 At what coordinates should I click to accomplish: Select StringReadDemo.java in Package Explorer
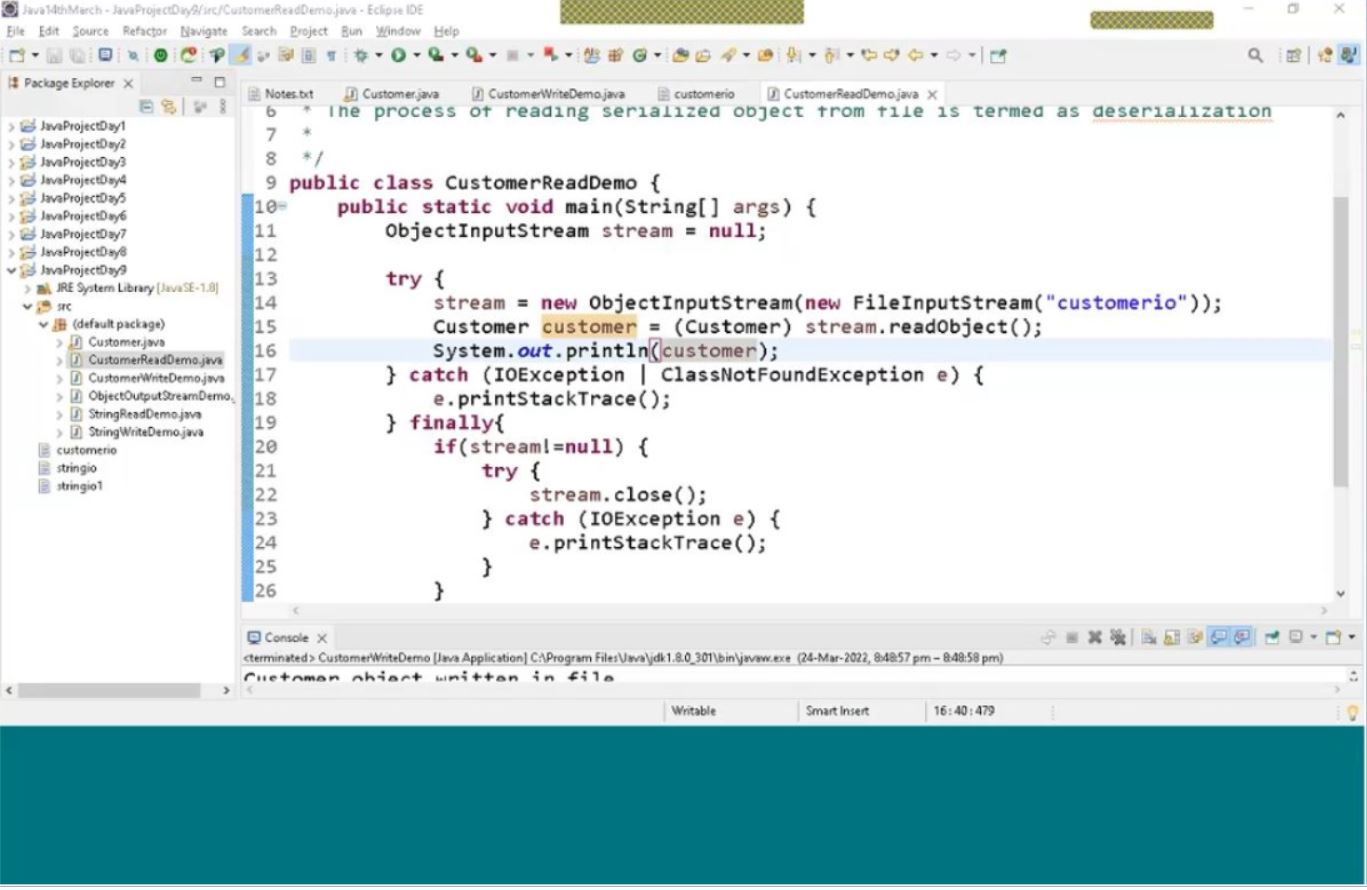click(144, 414)
